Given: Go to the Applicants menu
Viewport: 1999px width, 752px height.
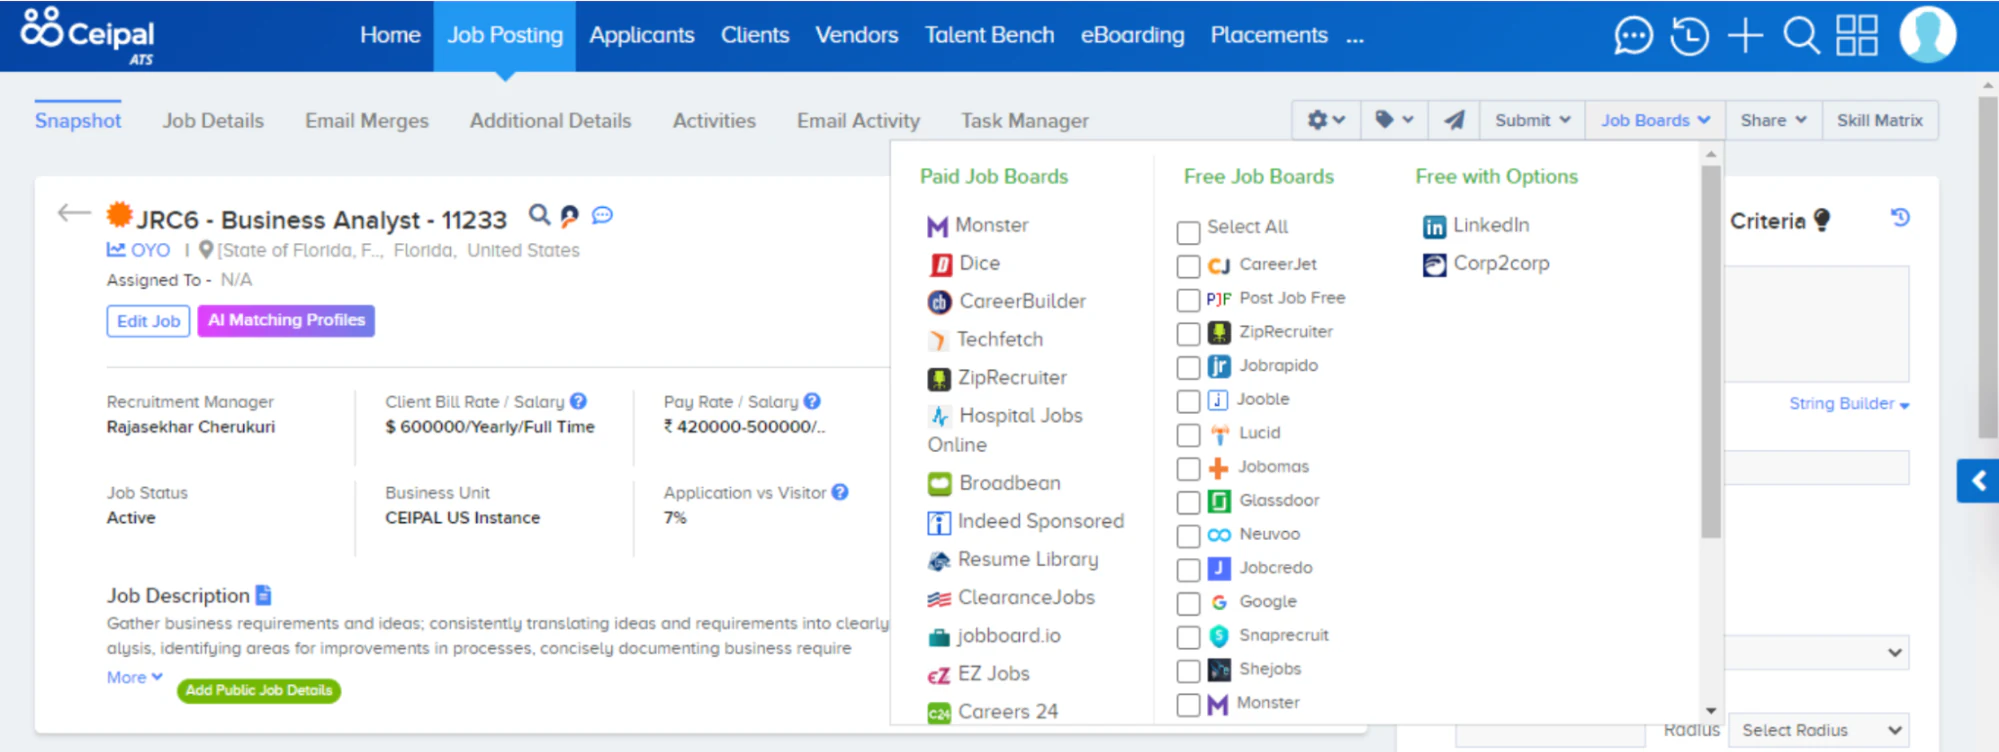Looking at the screenshot, I should click(x=641, y=35).
